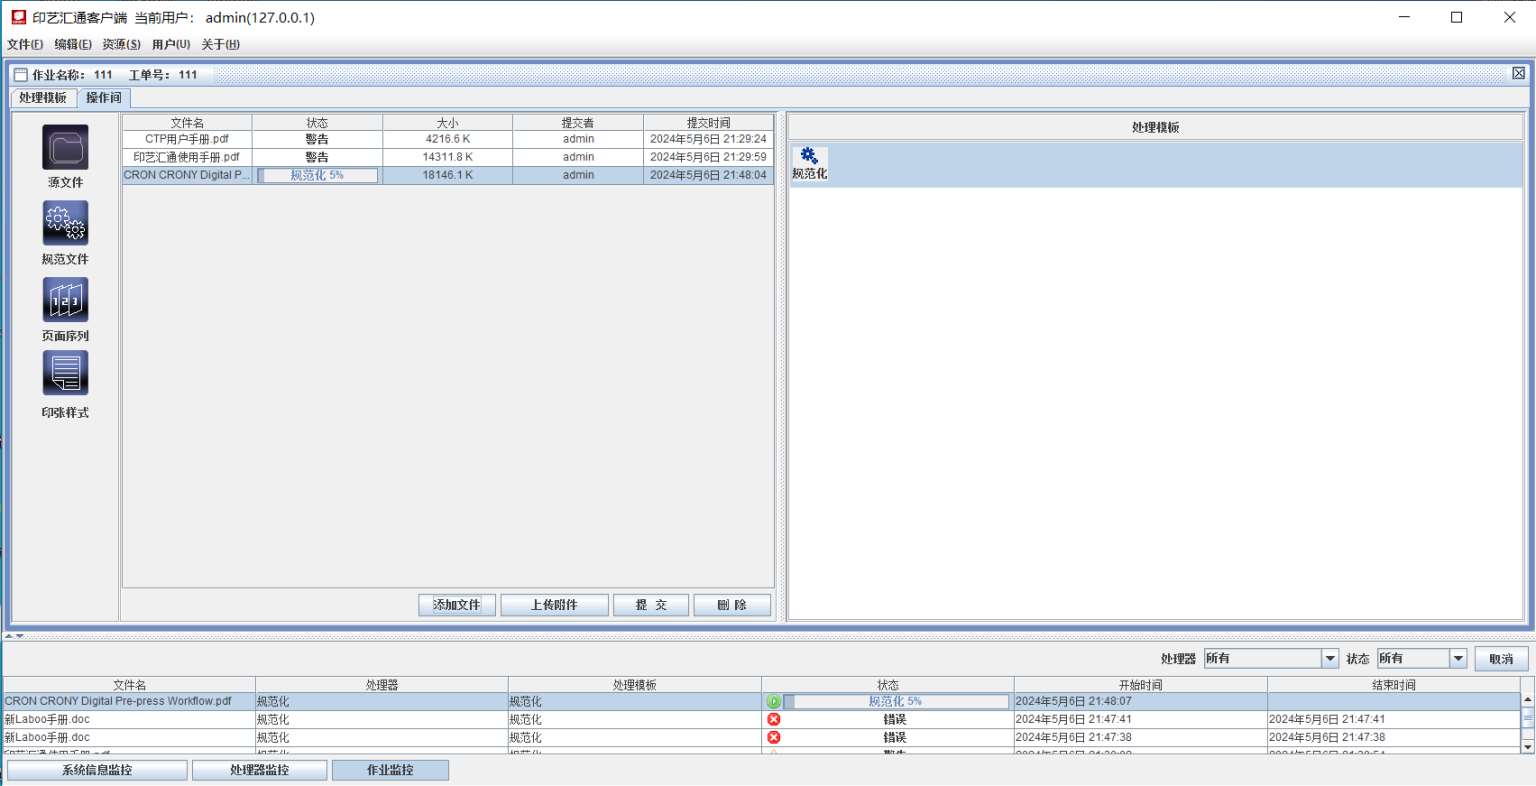Screen dimensions: 1536x786
Task: Select the CTP用户手册.pdf file row
Action: 448,140
